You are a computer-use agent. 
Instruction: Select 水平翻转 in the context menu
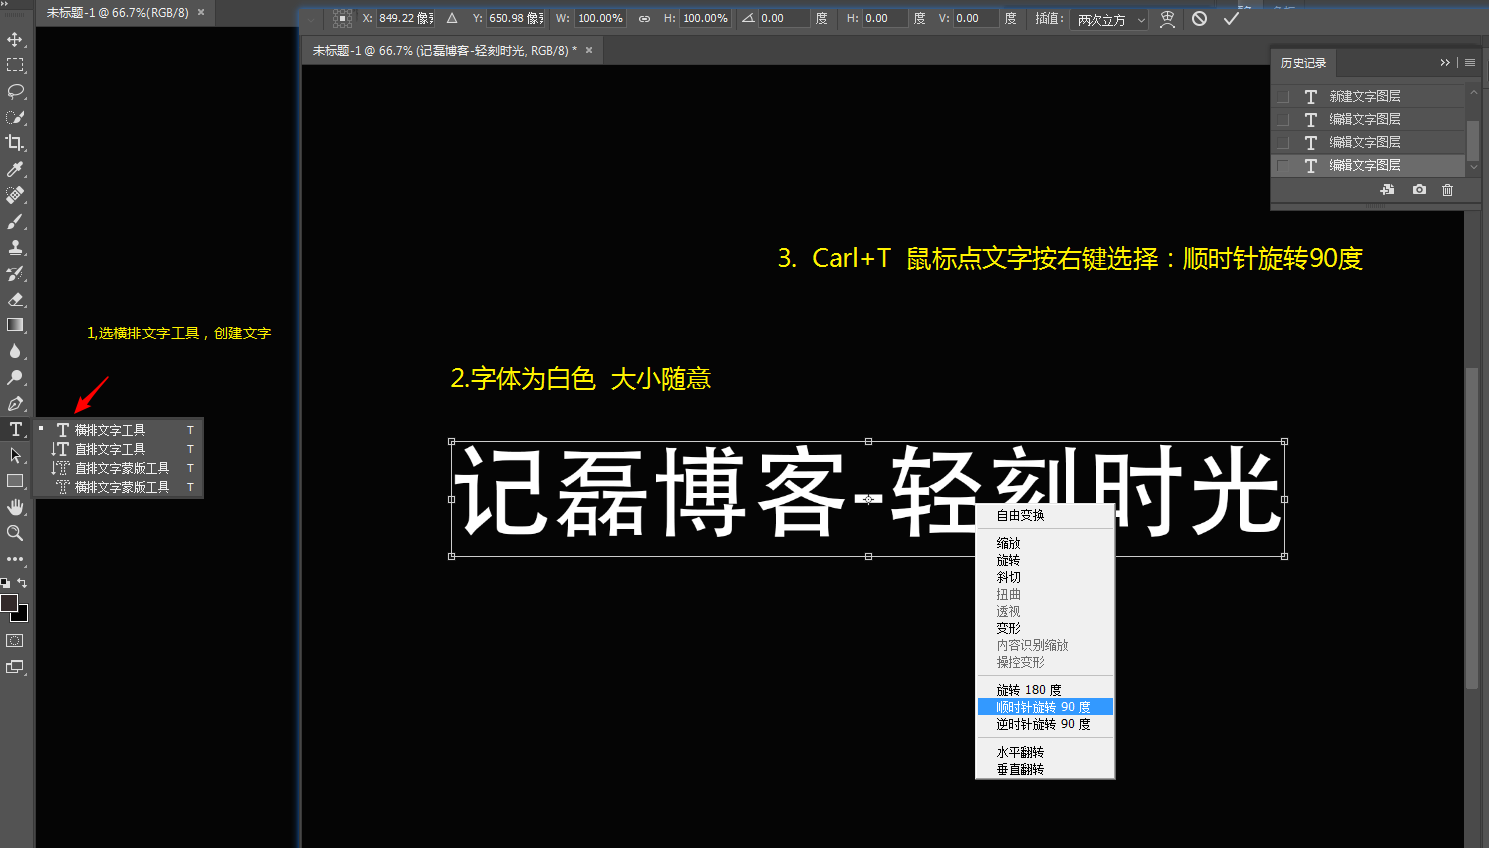pos(1020,752)
